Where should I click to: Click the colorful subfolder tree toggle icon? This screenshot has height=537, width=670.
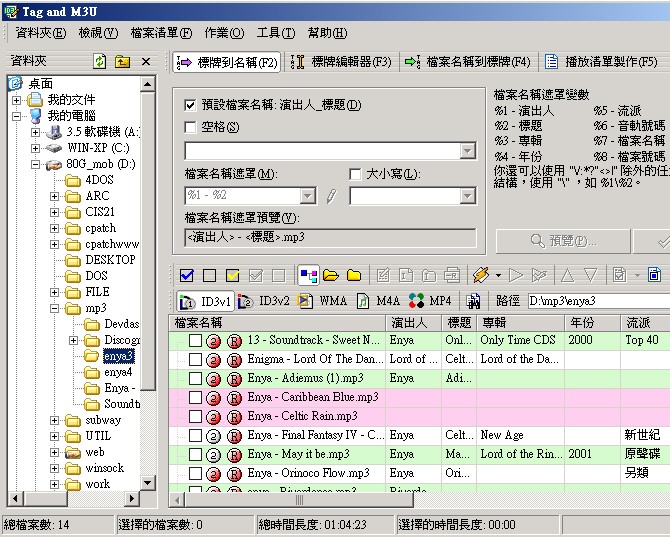point(308,275)
